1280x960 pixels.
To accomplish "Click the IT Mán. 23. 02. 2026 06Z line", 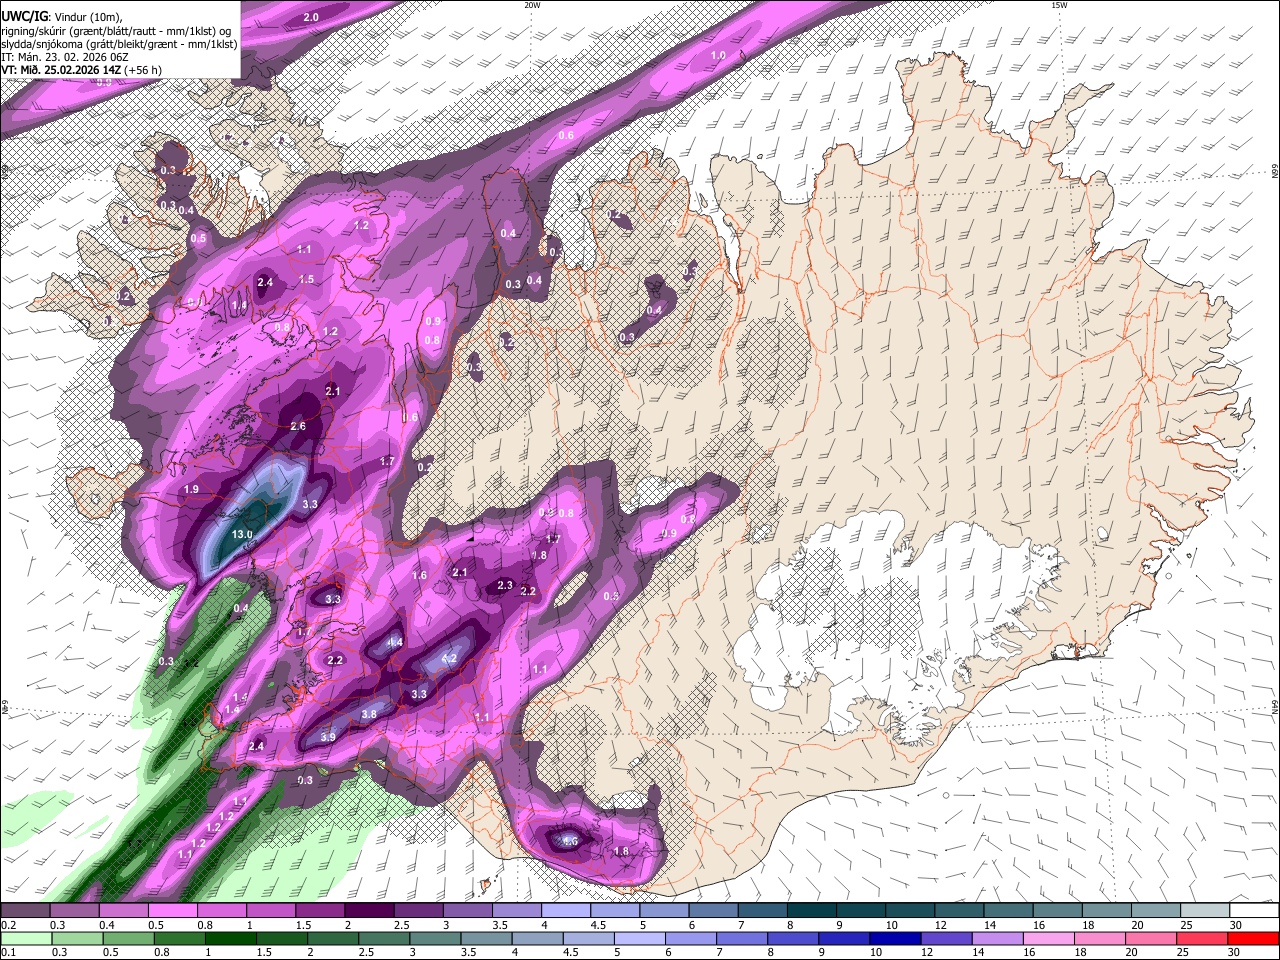I will point(64,57).
